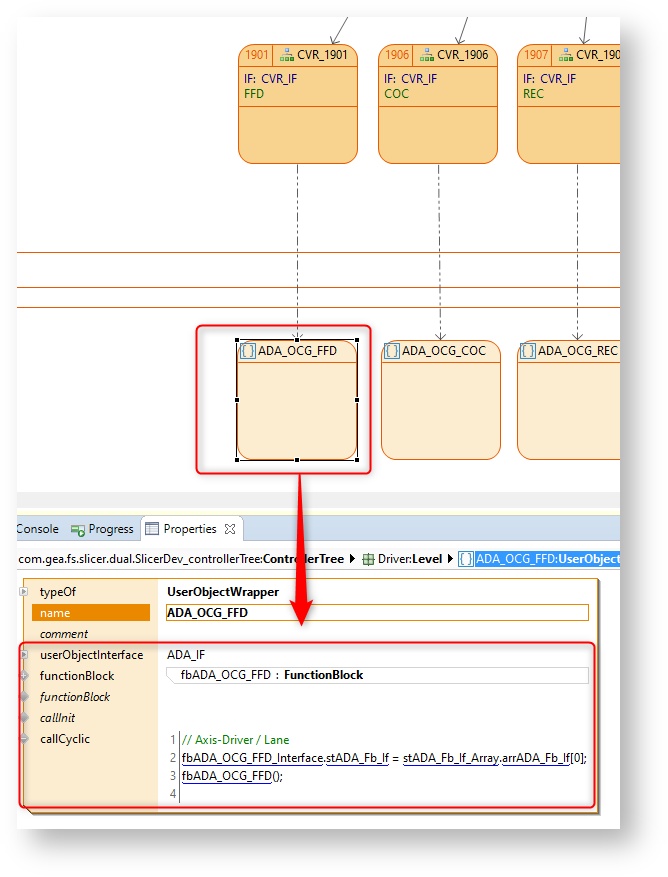Click the braces icon on ADA_OCG_FFD block
The width and height of the screenshot is (668, 877).
click(248, 351)
